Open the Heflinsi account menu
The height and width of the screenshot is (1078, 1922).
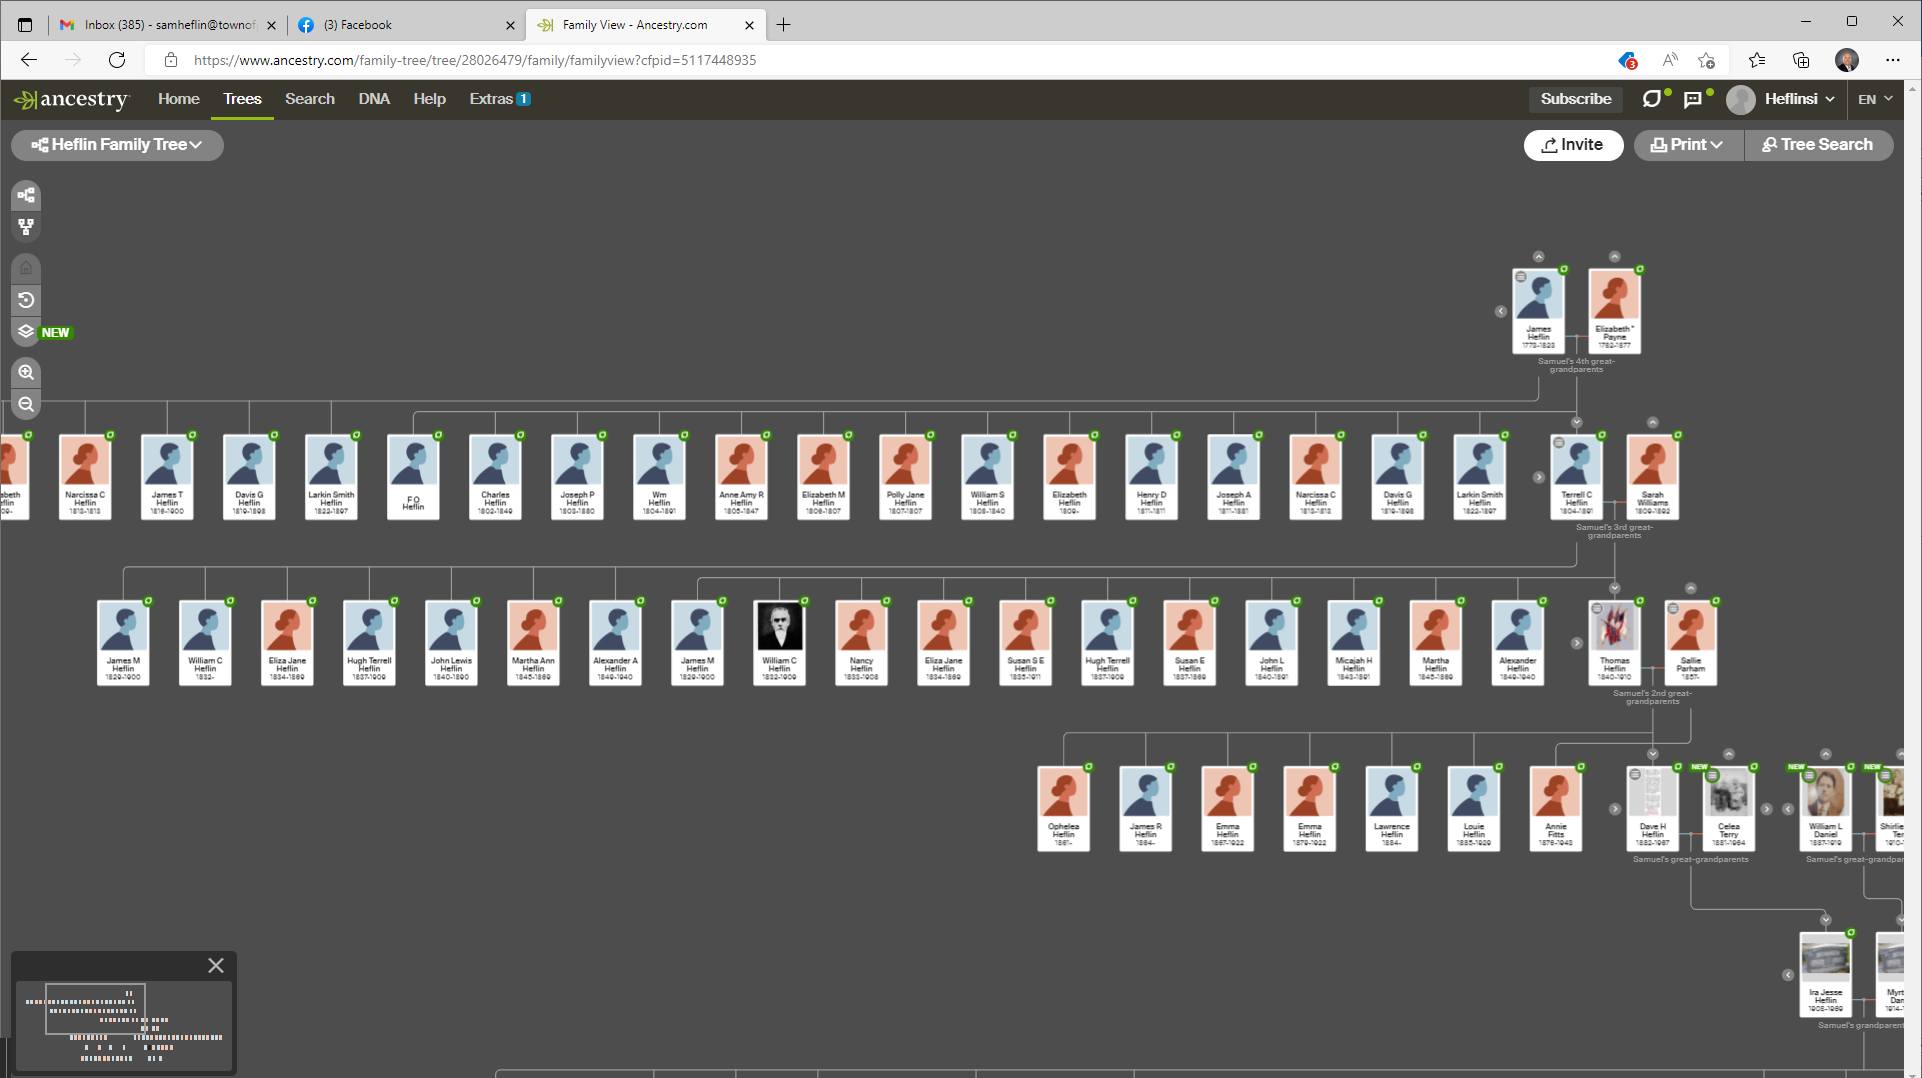[1782, 99]
